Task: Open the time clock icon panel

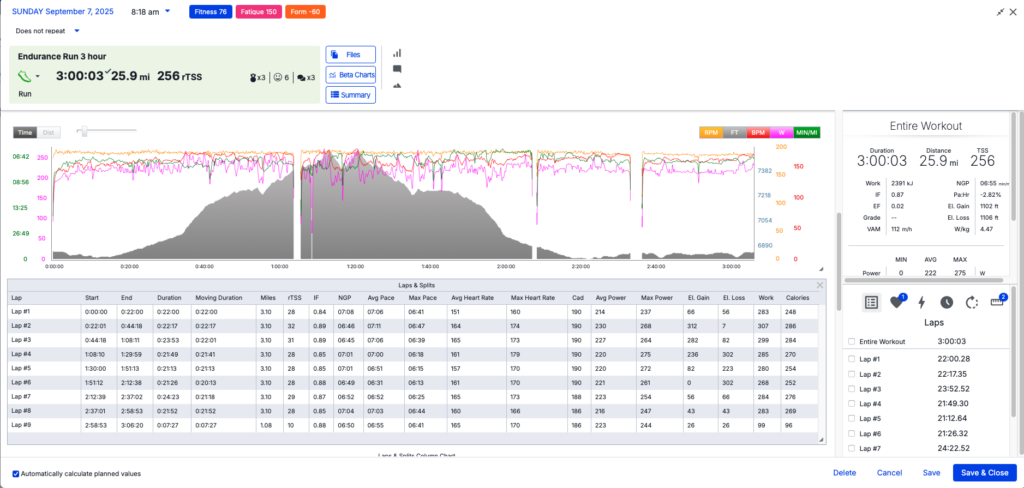Action: (x=946, y=301)
